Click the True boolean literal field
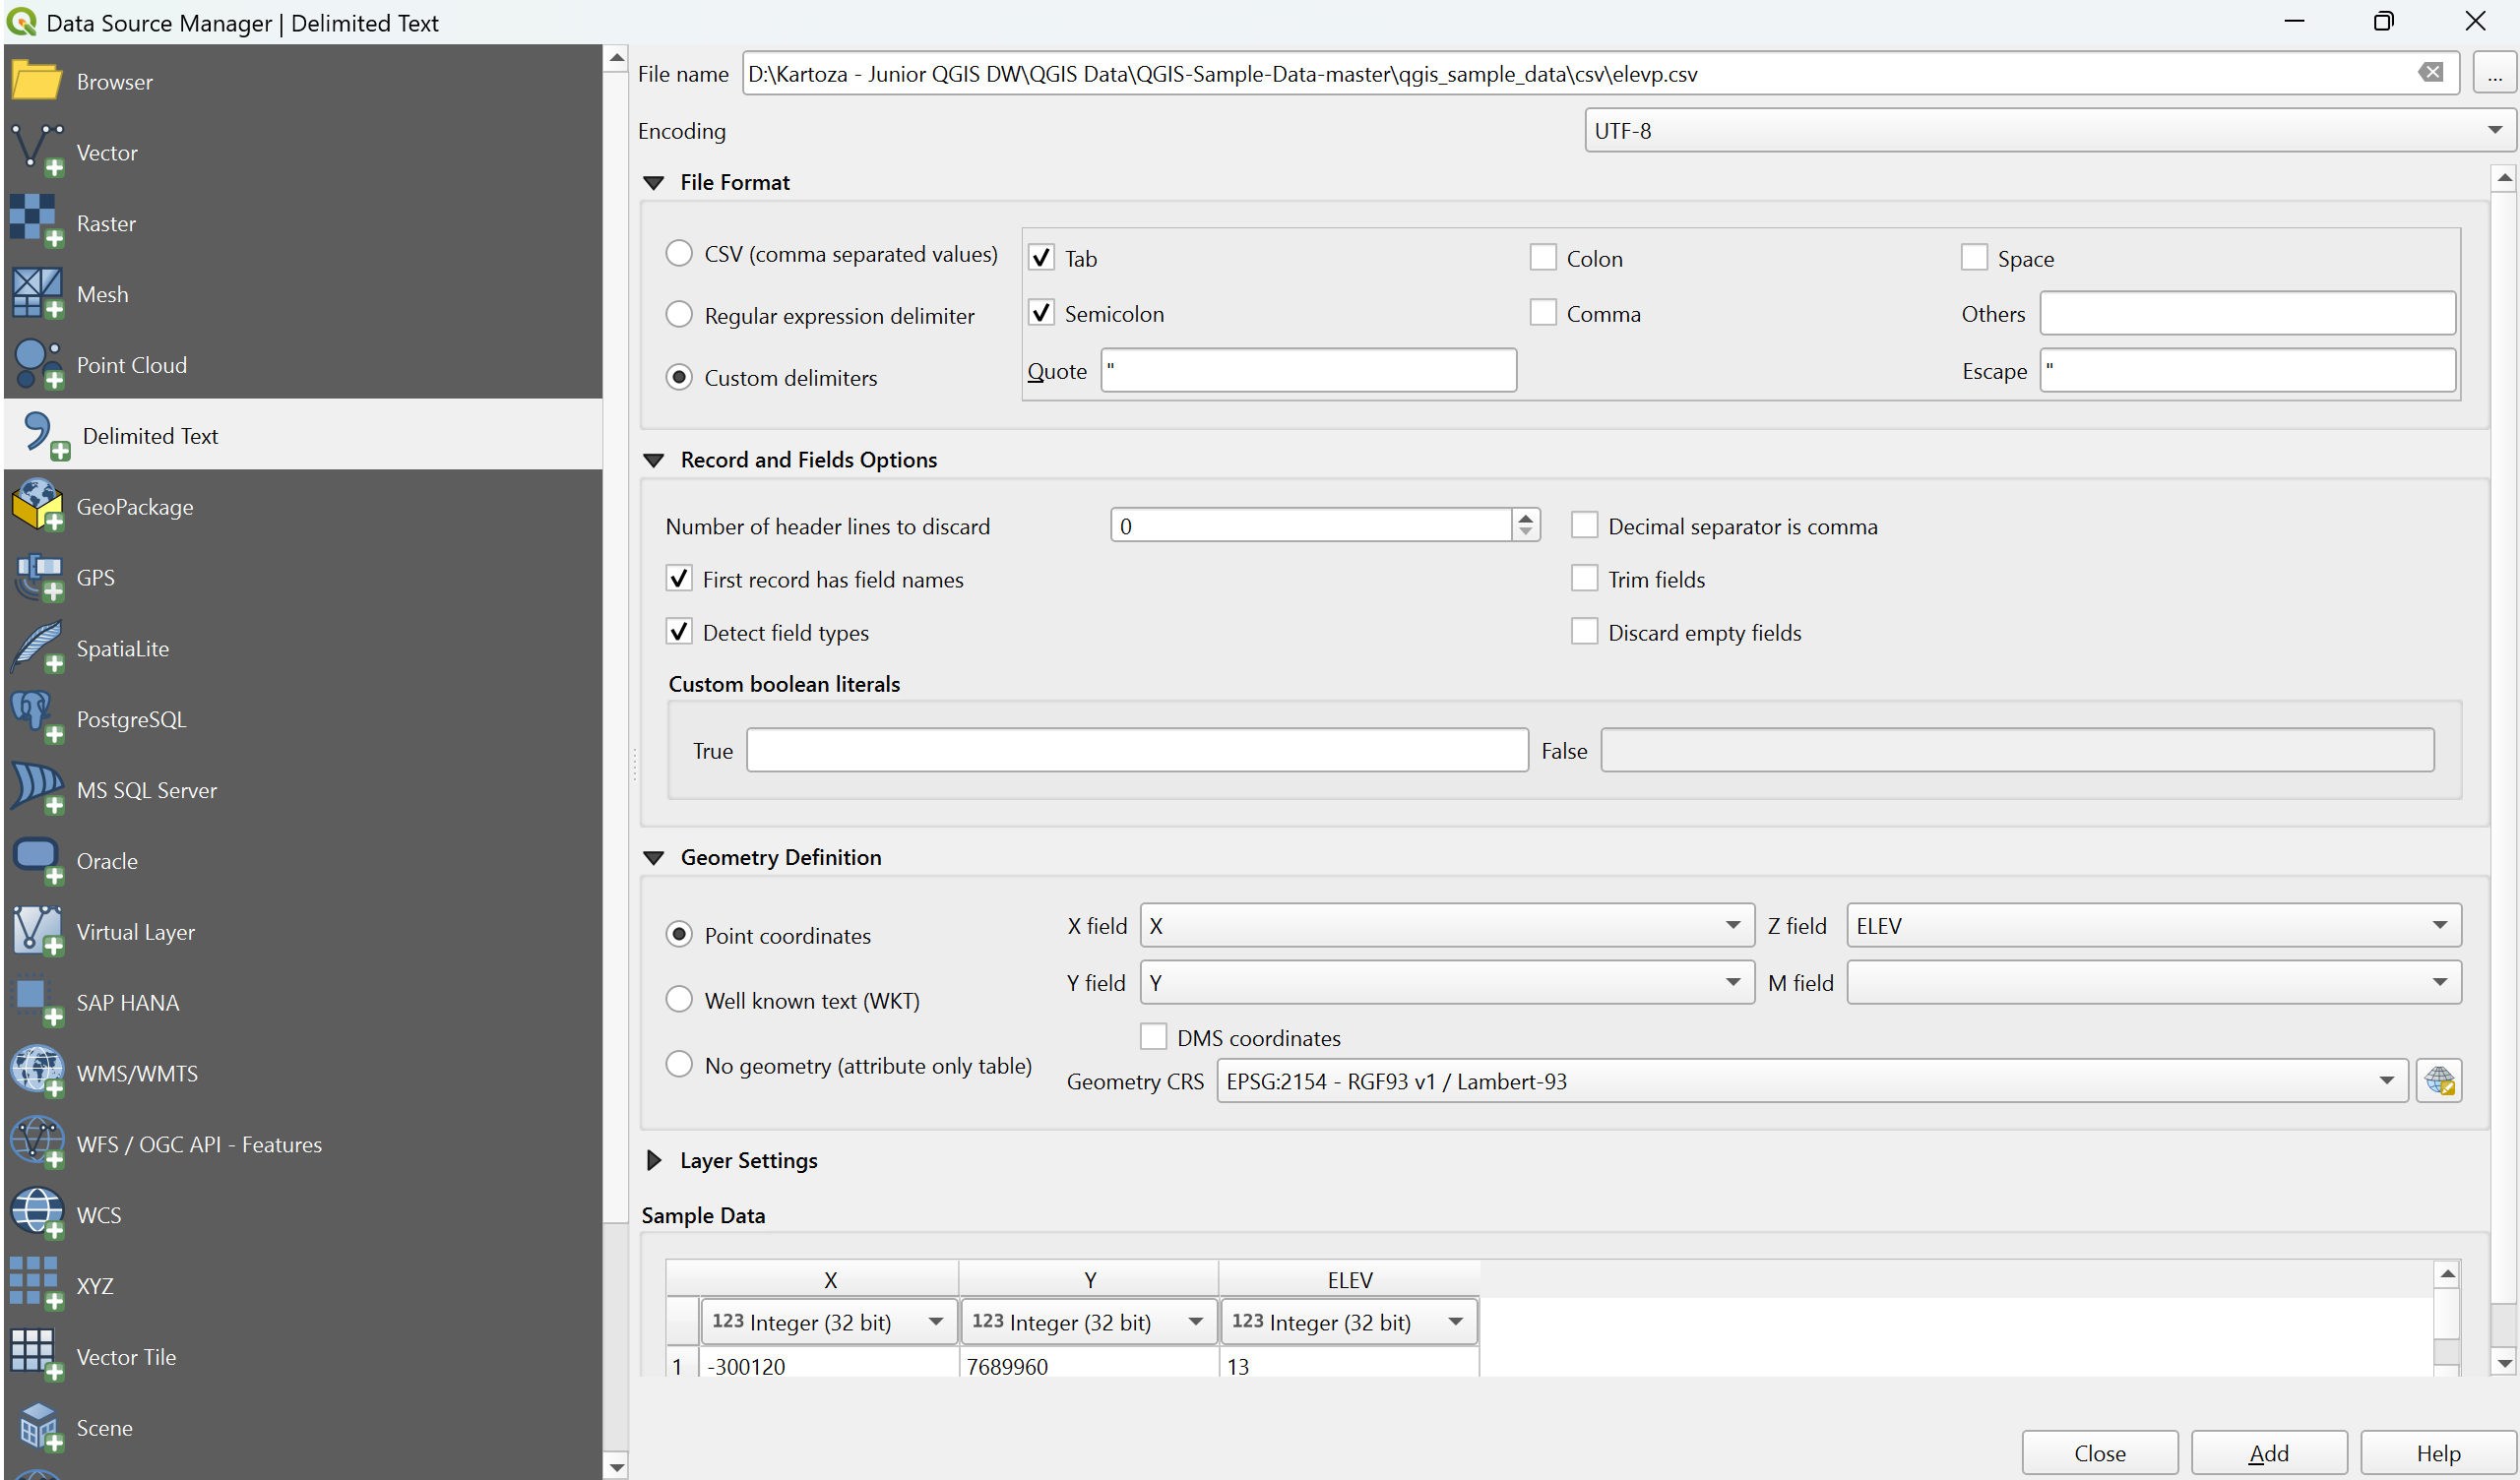Image resolution: width=2520 pixels, height=1480 pixels. coord(1137,750)
